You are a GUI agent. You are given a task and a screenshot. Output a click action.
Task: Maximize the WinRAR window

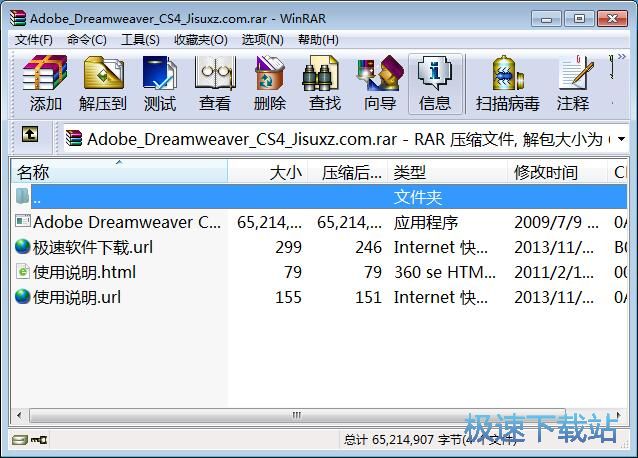(x=579, y=18)
